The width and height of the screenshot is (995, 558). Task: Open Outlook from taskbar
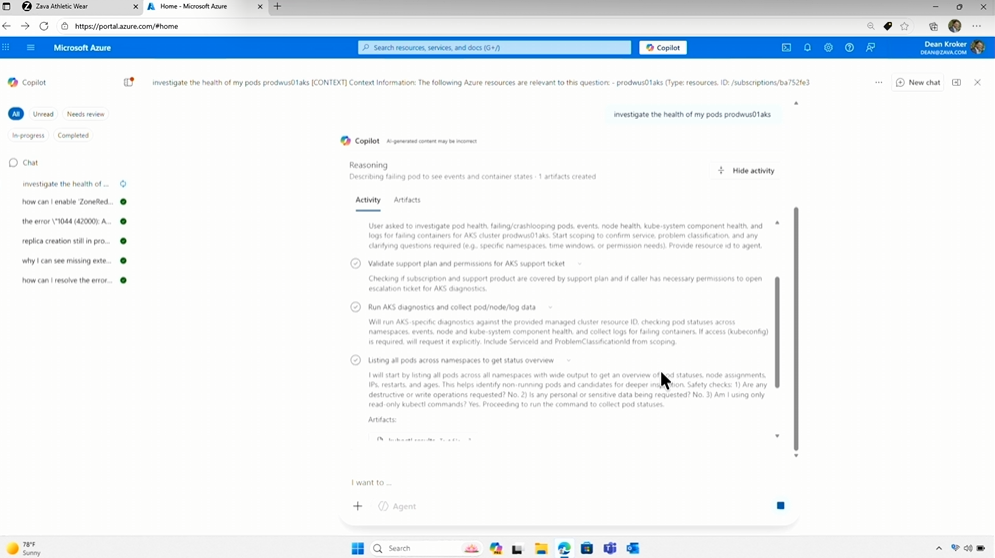[633, 548]
